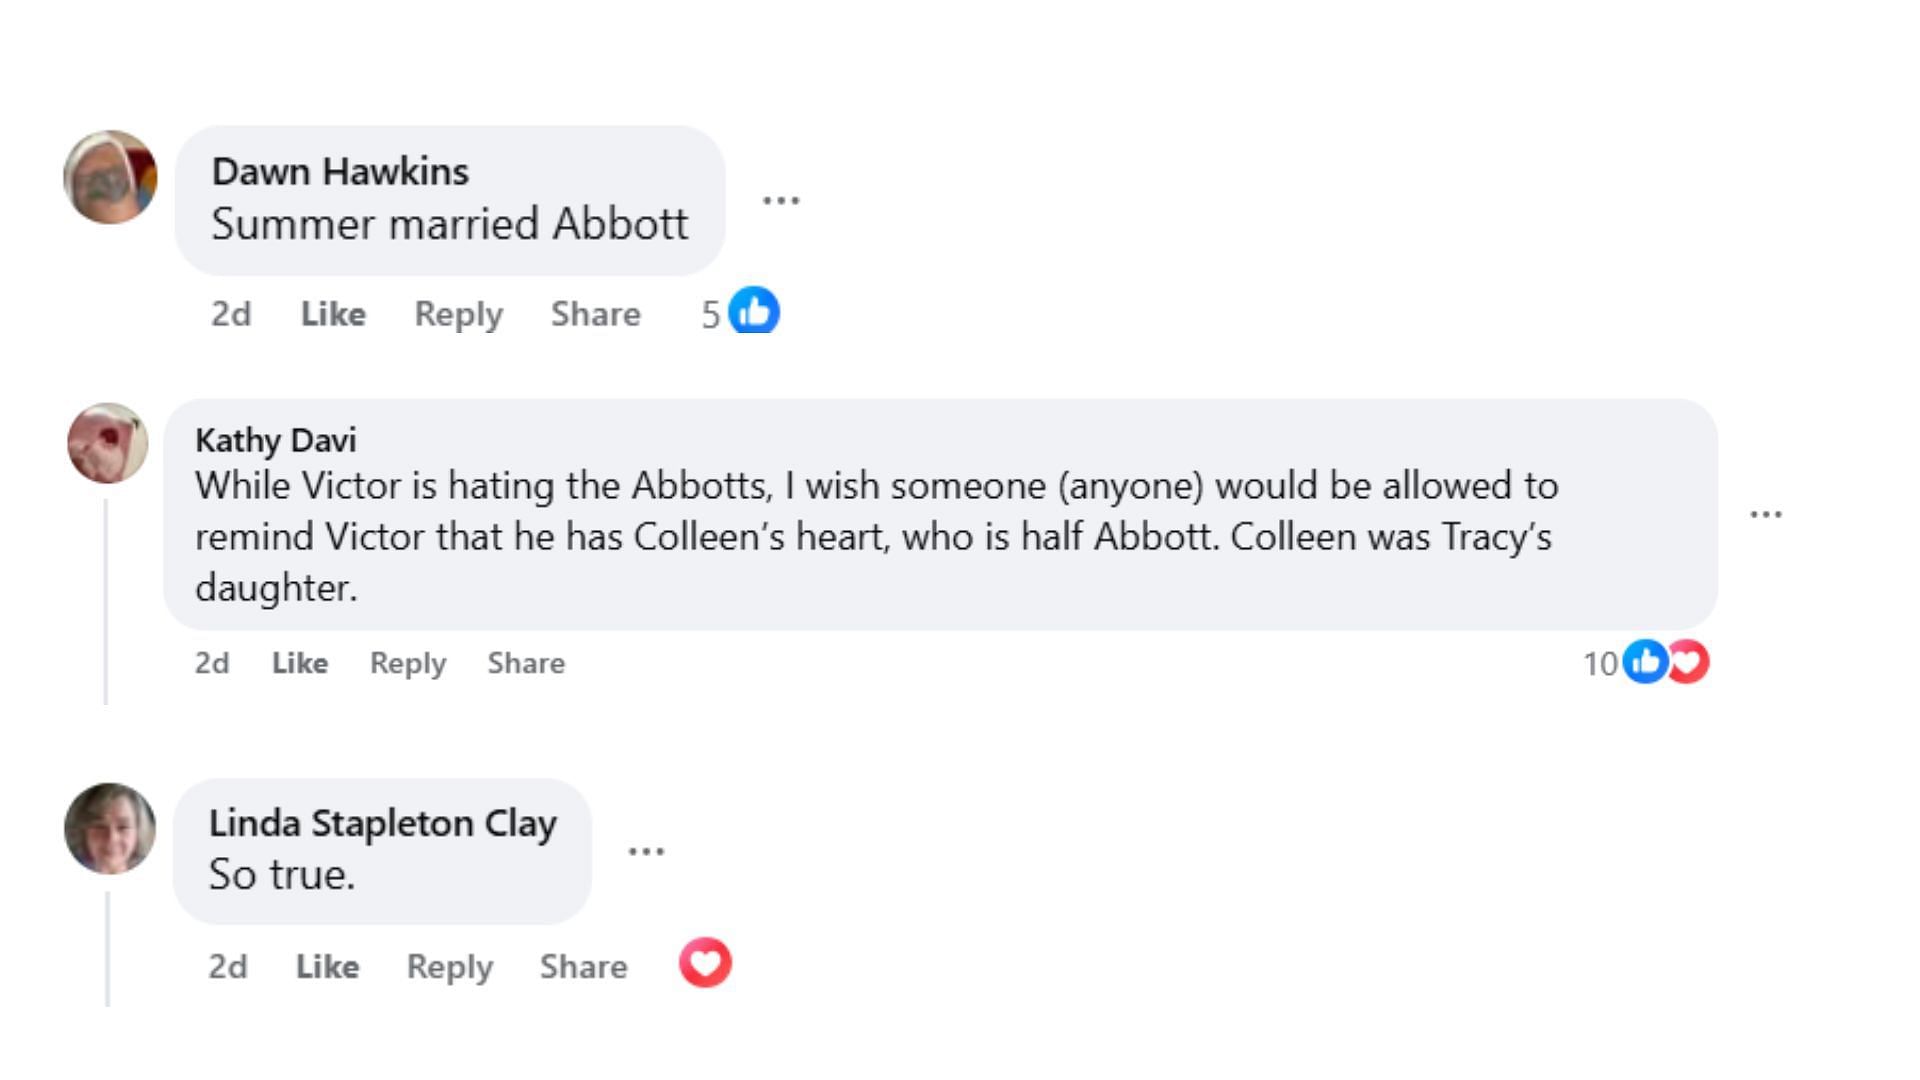This screenshot has height=1080, width=1920.
Task: Click Linda Stapleton Clay's avatar photo
Action: click(x=110, y=828)
